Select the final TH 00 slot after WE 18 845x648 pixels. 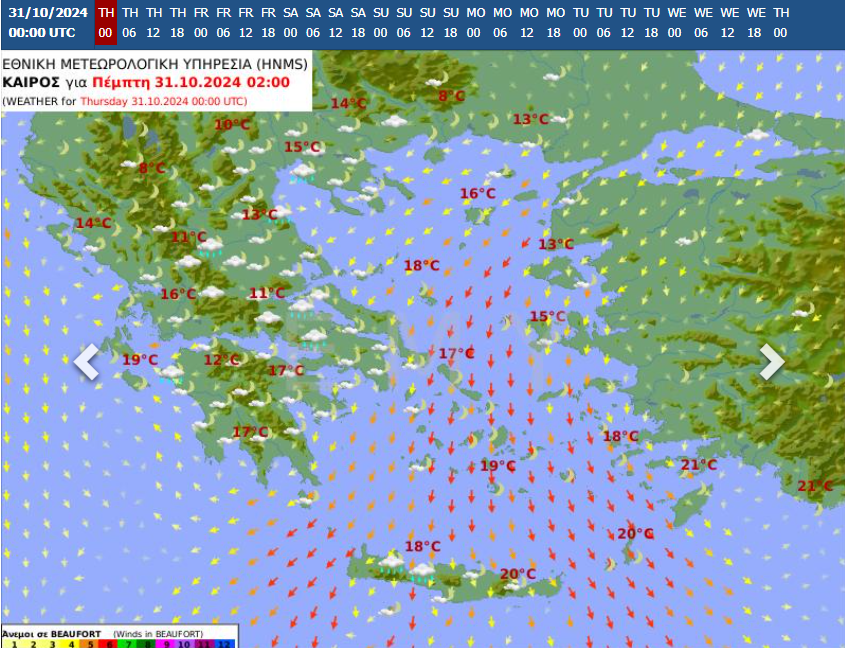(x=780, y=23)
